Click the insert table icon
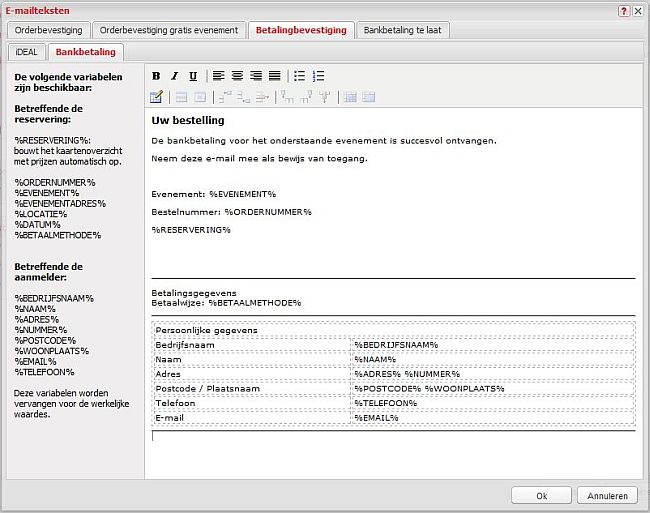 156,97
